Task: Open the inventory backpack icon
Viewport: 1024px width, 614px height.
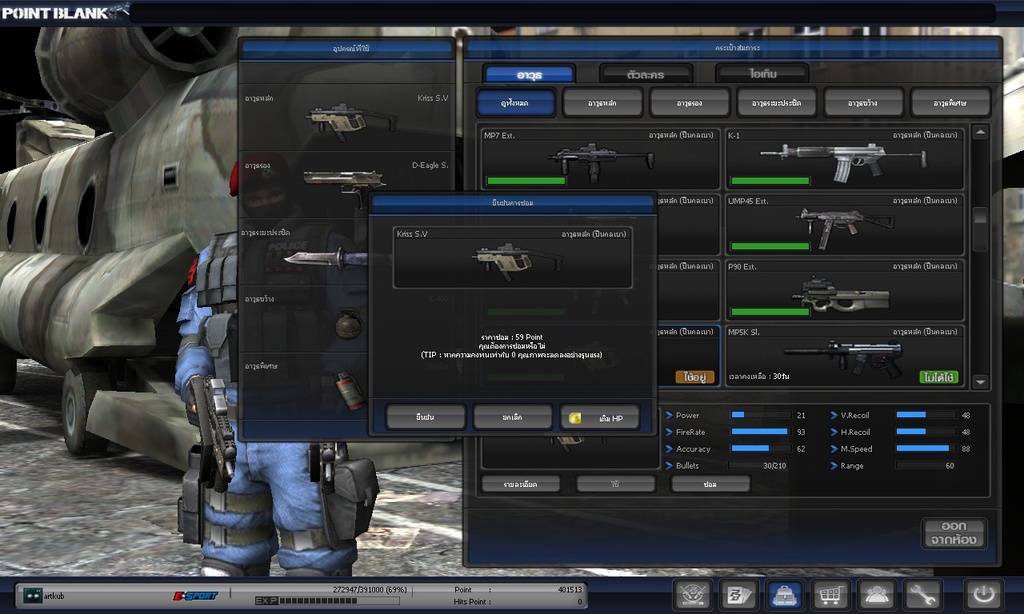Action: (784, 594)
